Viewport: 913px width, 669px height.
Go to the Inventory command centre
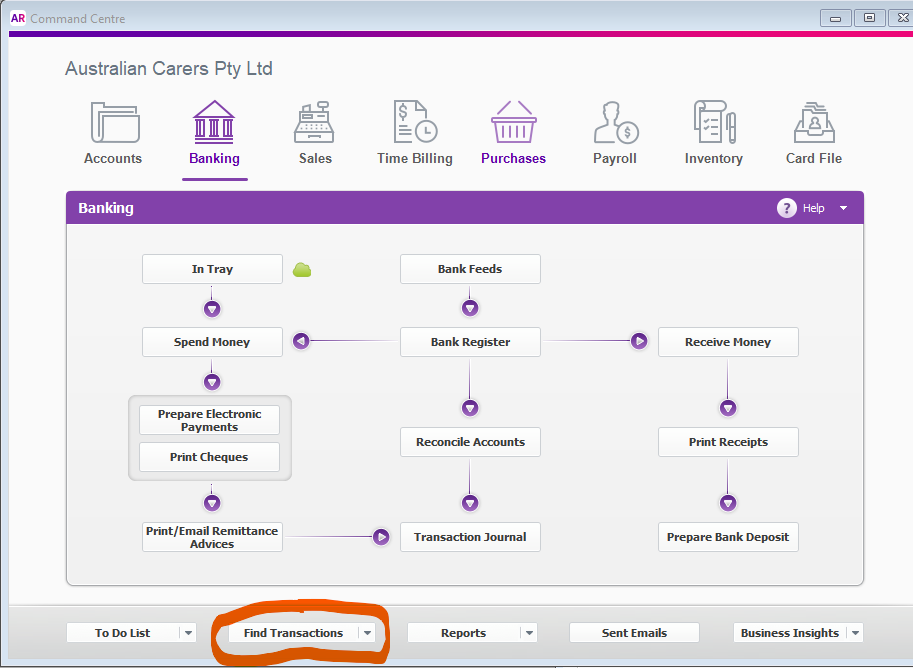click(x=712, y=131)
